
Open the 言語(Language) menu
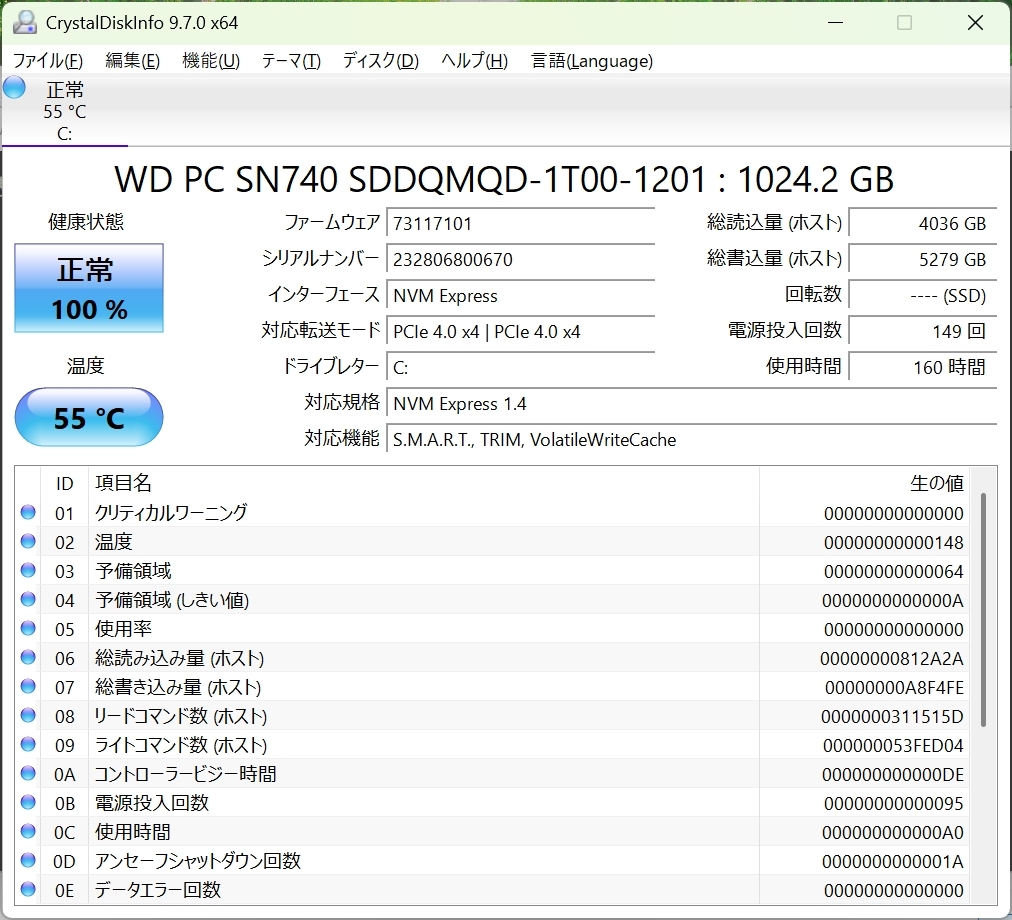pos(592,61)
